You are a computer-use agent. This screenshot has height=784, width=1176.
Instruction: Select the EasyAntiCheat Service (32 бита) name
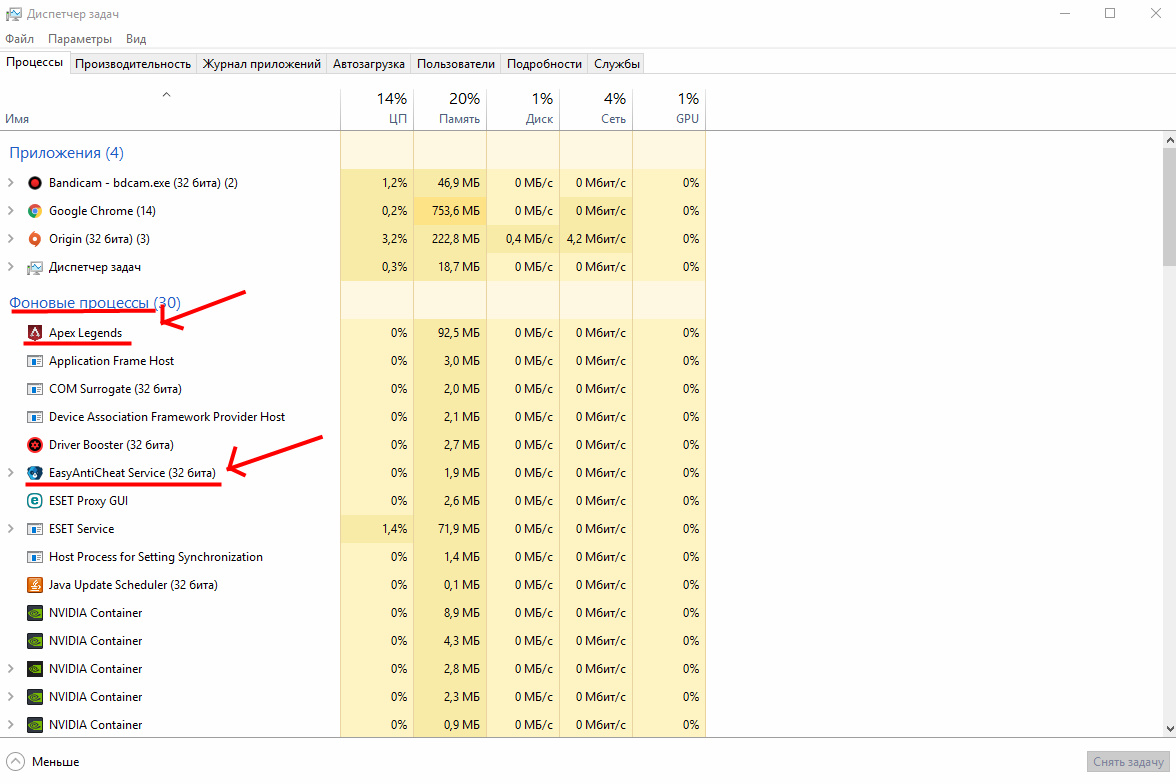pos(132,473)
